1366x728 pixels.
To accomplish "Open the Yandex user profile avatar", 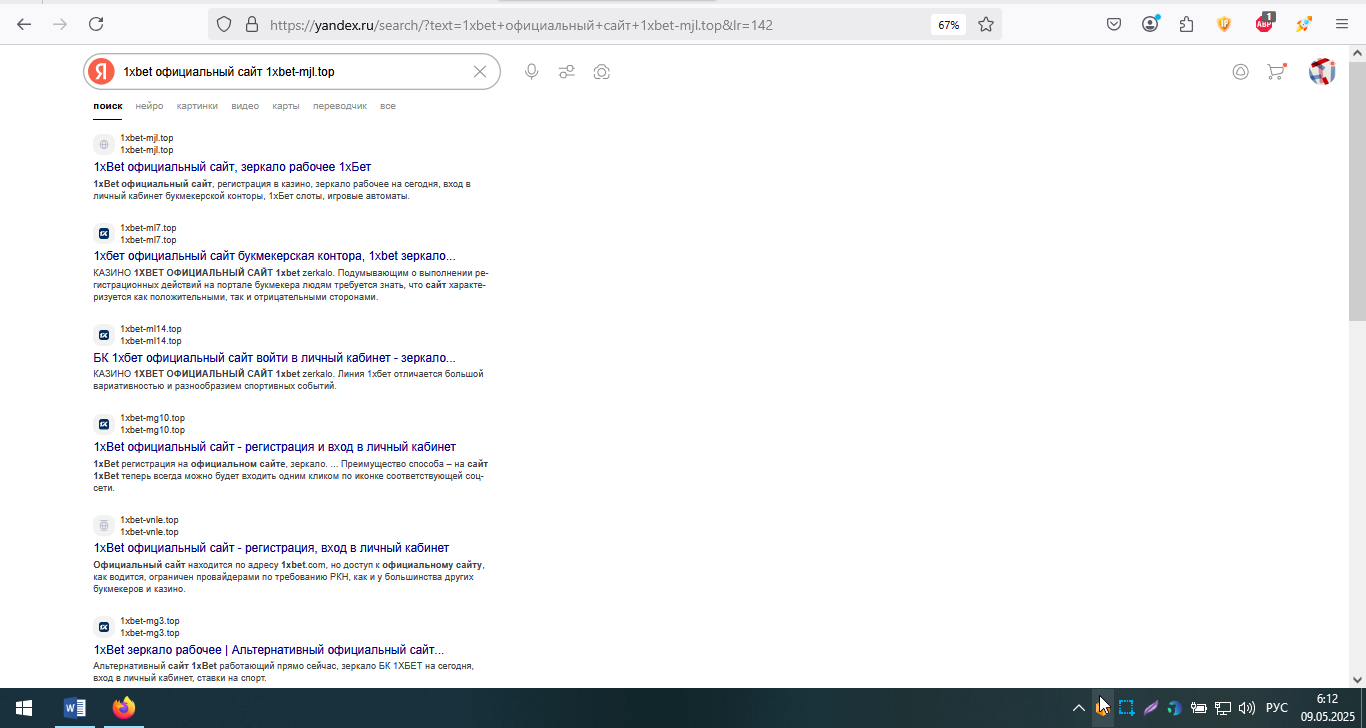I will click(1322, 72).
